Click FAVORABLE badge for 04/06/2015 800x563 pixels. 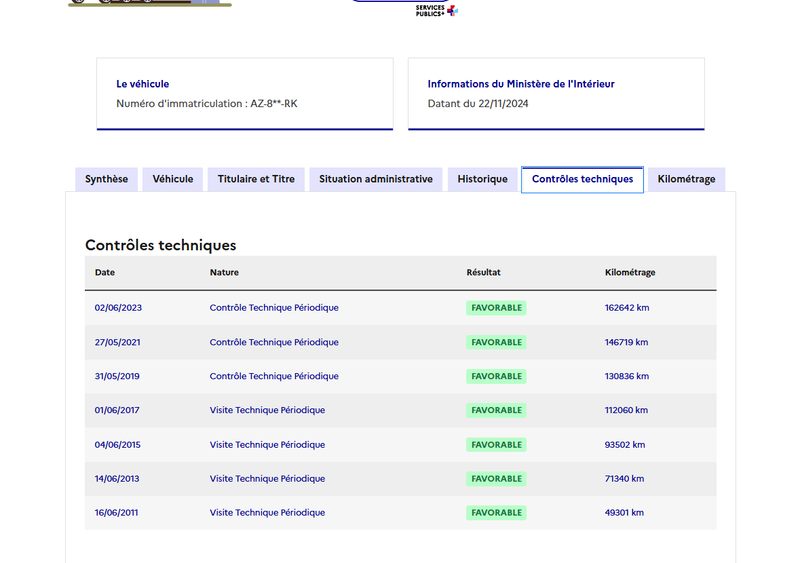tap(496, 445)
